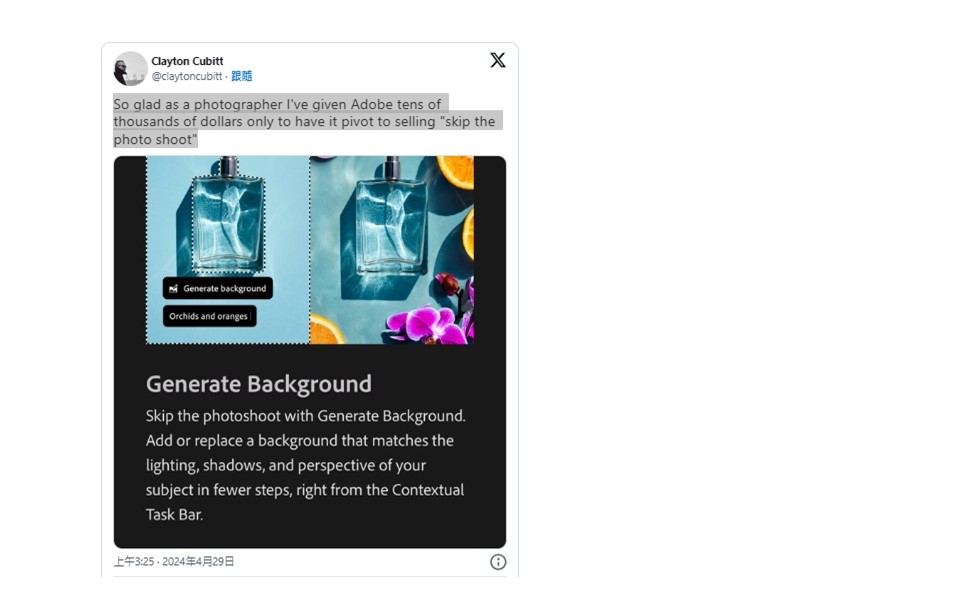Click the 'Orchids and oranges' prompt field
The image size is (953, 605).
210,316
